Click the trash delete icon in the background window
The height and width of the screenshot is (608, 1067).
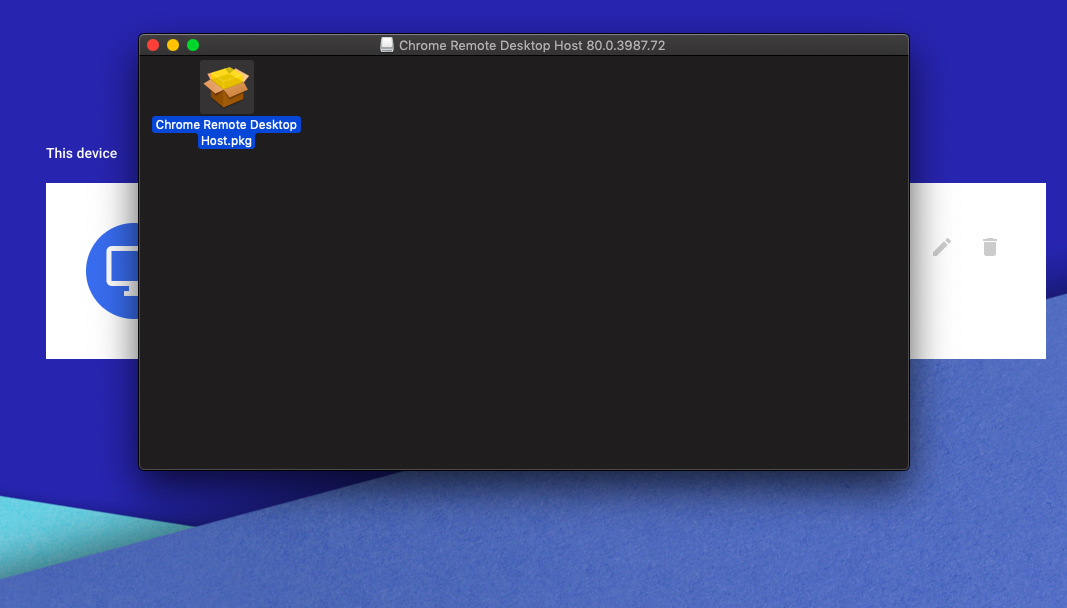click(990, 247)
